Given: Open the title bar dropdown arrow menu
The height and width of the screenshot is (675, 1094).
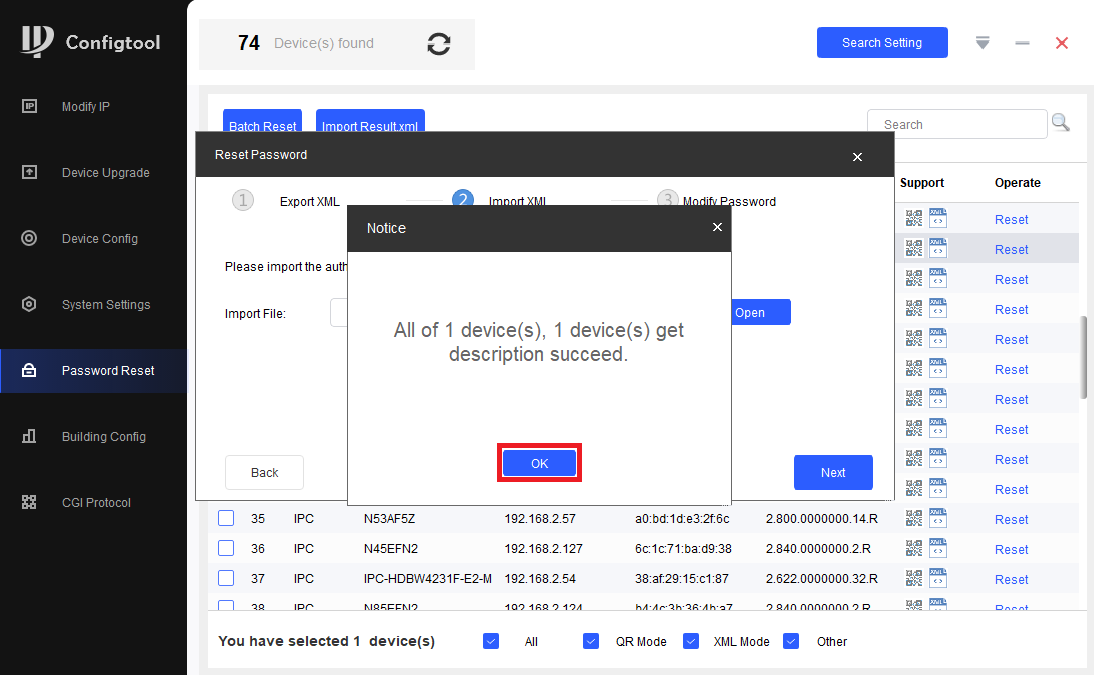Looking at the screenshot, I should [x=982, y=43].
